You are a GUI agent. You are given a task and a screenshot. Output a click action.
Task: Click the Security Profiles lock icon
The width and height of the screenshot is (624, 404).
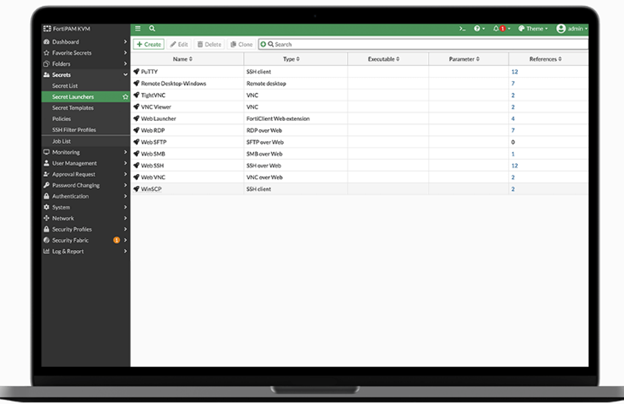pos(47,229)
